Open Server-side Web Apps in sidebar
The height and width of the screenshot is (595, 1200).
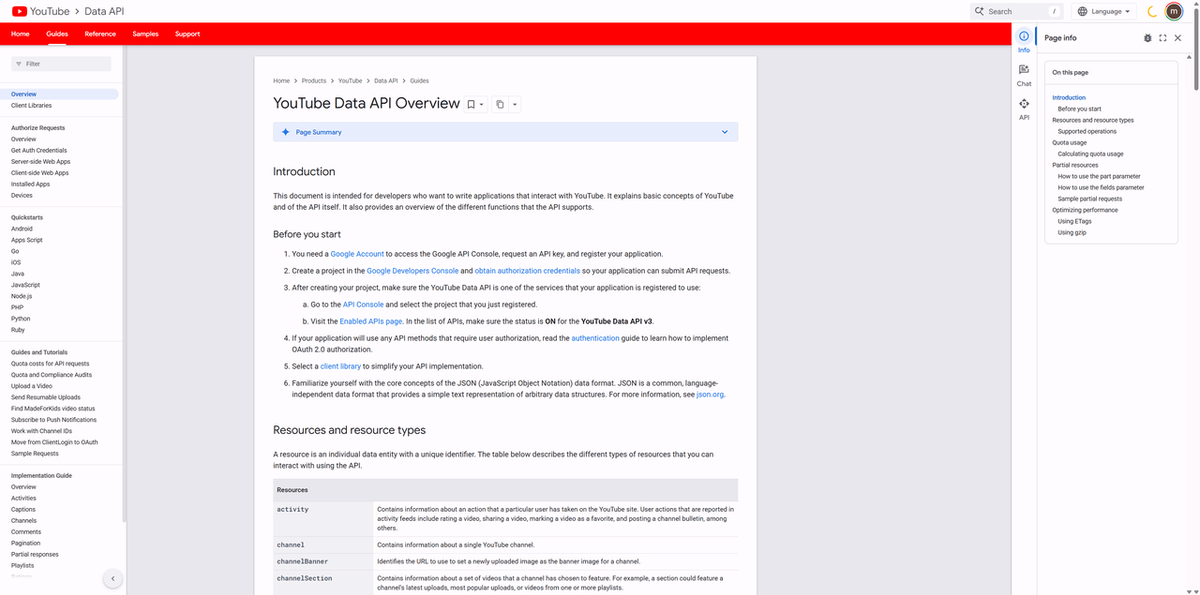click(40, 161)
